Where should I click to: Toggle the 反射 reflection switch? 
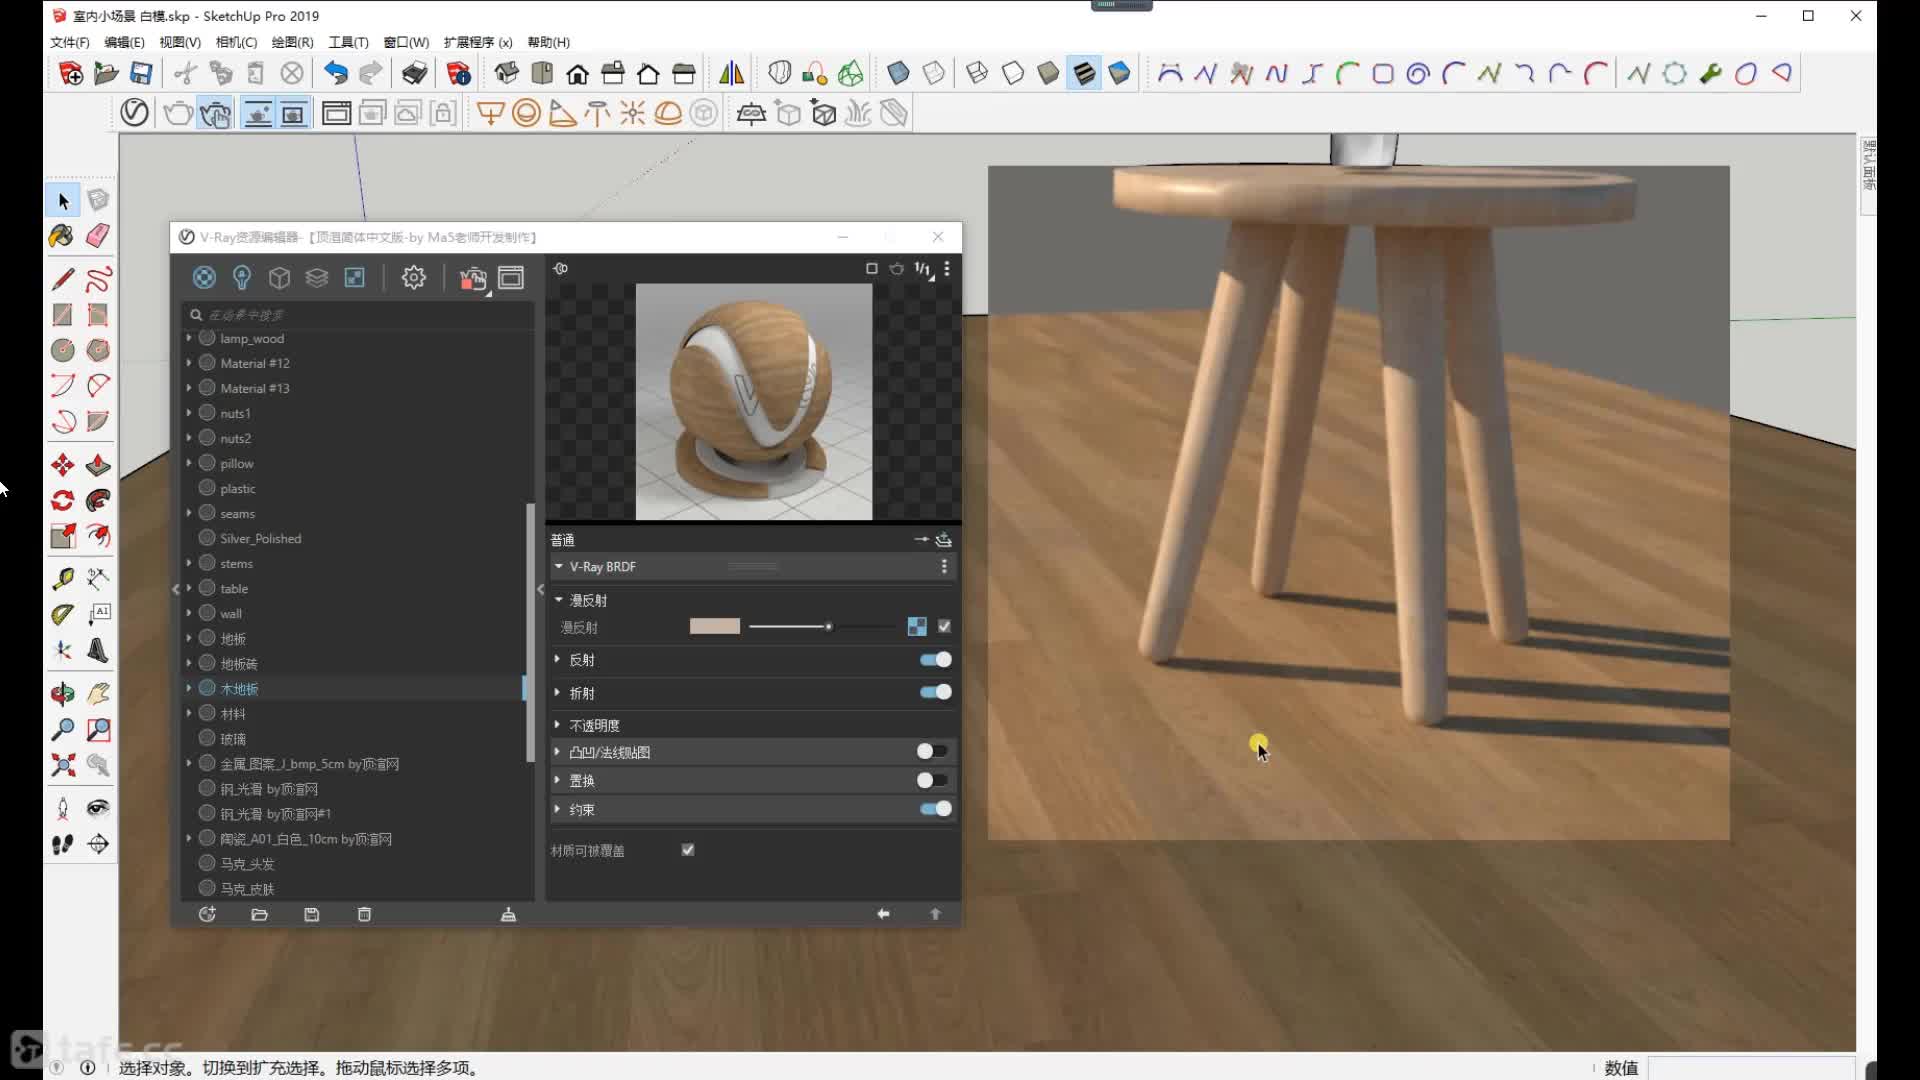tap(936, 659)
